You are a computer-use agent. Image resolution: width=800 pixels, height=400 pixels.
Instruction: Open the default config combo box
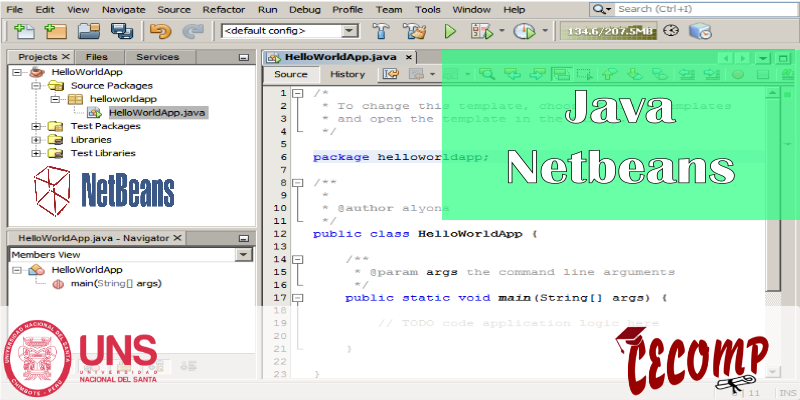[290, 31]
